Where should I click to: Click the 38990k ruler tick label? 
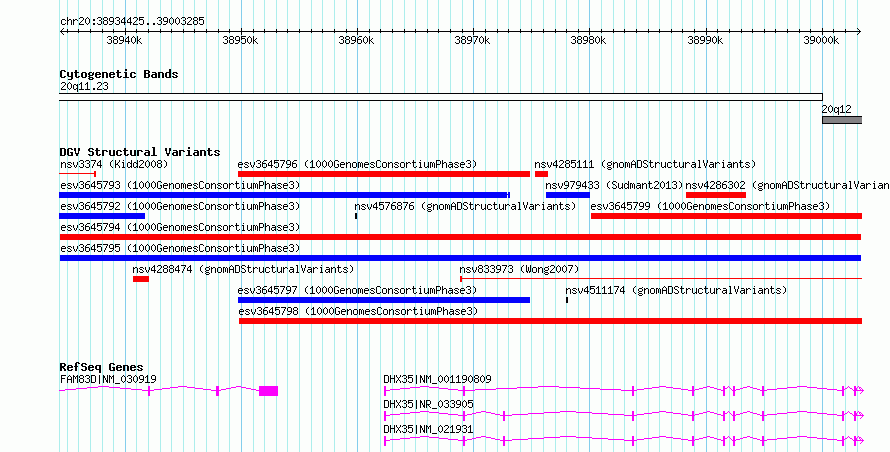click(x=704, y=40)
